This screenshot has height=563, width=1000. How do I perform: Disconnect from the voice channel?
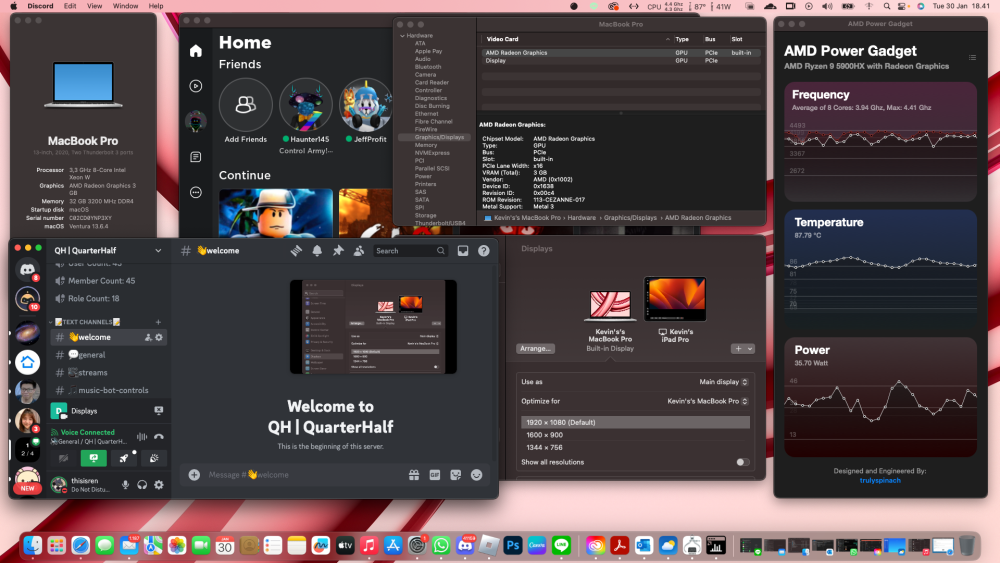pos(159,437)
